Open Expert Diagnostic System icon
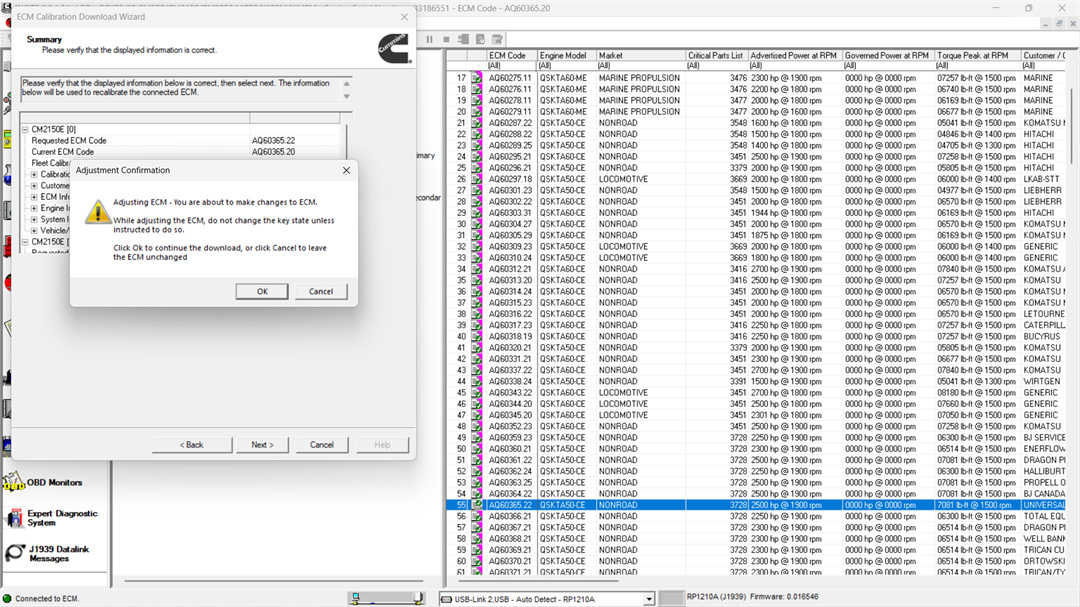The width and height of the screenshot is (1080, 607). pyautogui.click(x=14, y=518)
